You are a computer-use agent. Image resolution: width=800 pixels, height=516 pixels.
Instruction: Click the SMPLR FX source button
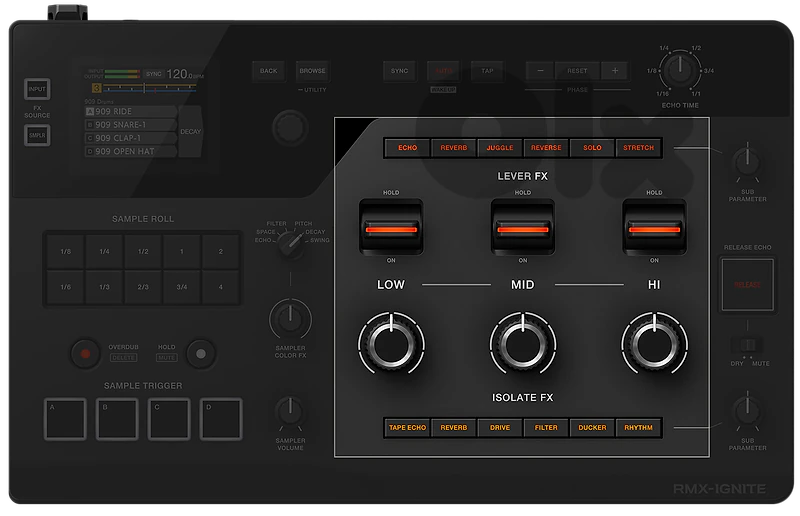pos(37,135)
